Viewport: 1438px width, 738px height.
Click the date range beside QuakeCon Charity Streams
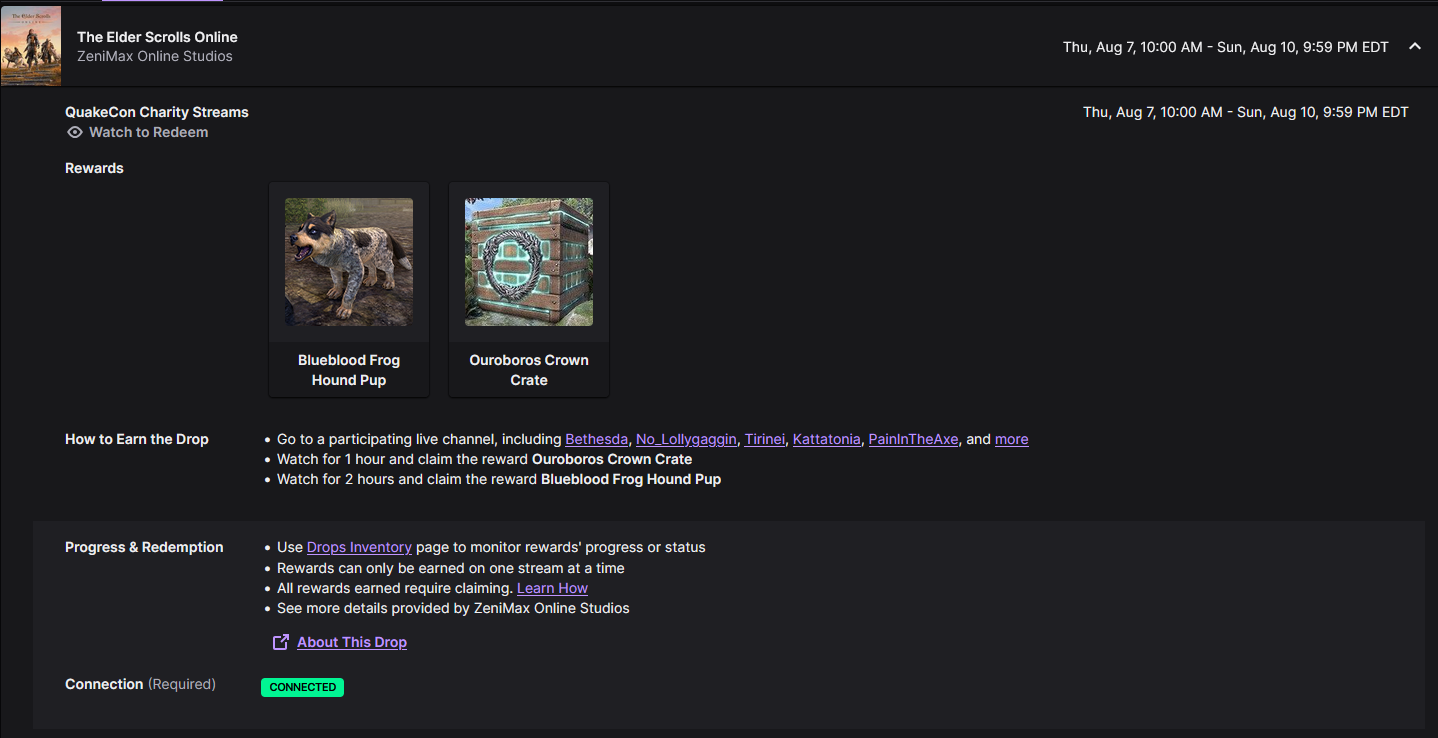click(1246, 112)
